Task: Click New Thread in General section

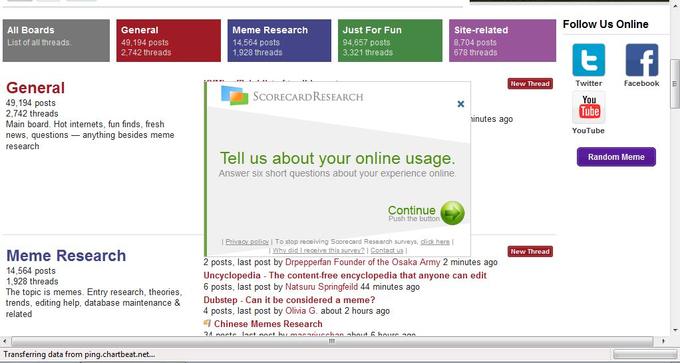Action: pos(530,84)
